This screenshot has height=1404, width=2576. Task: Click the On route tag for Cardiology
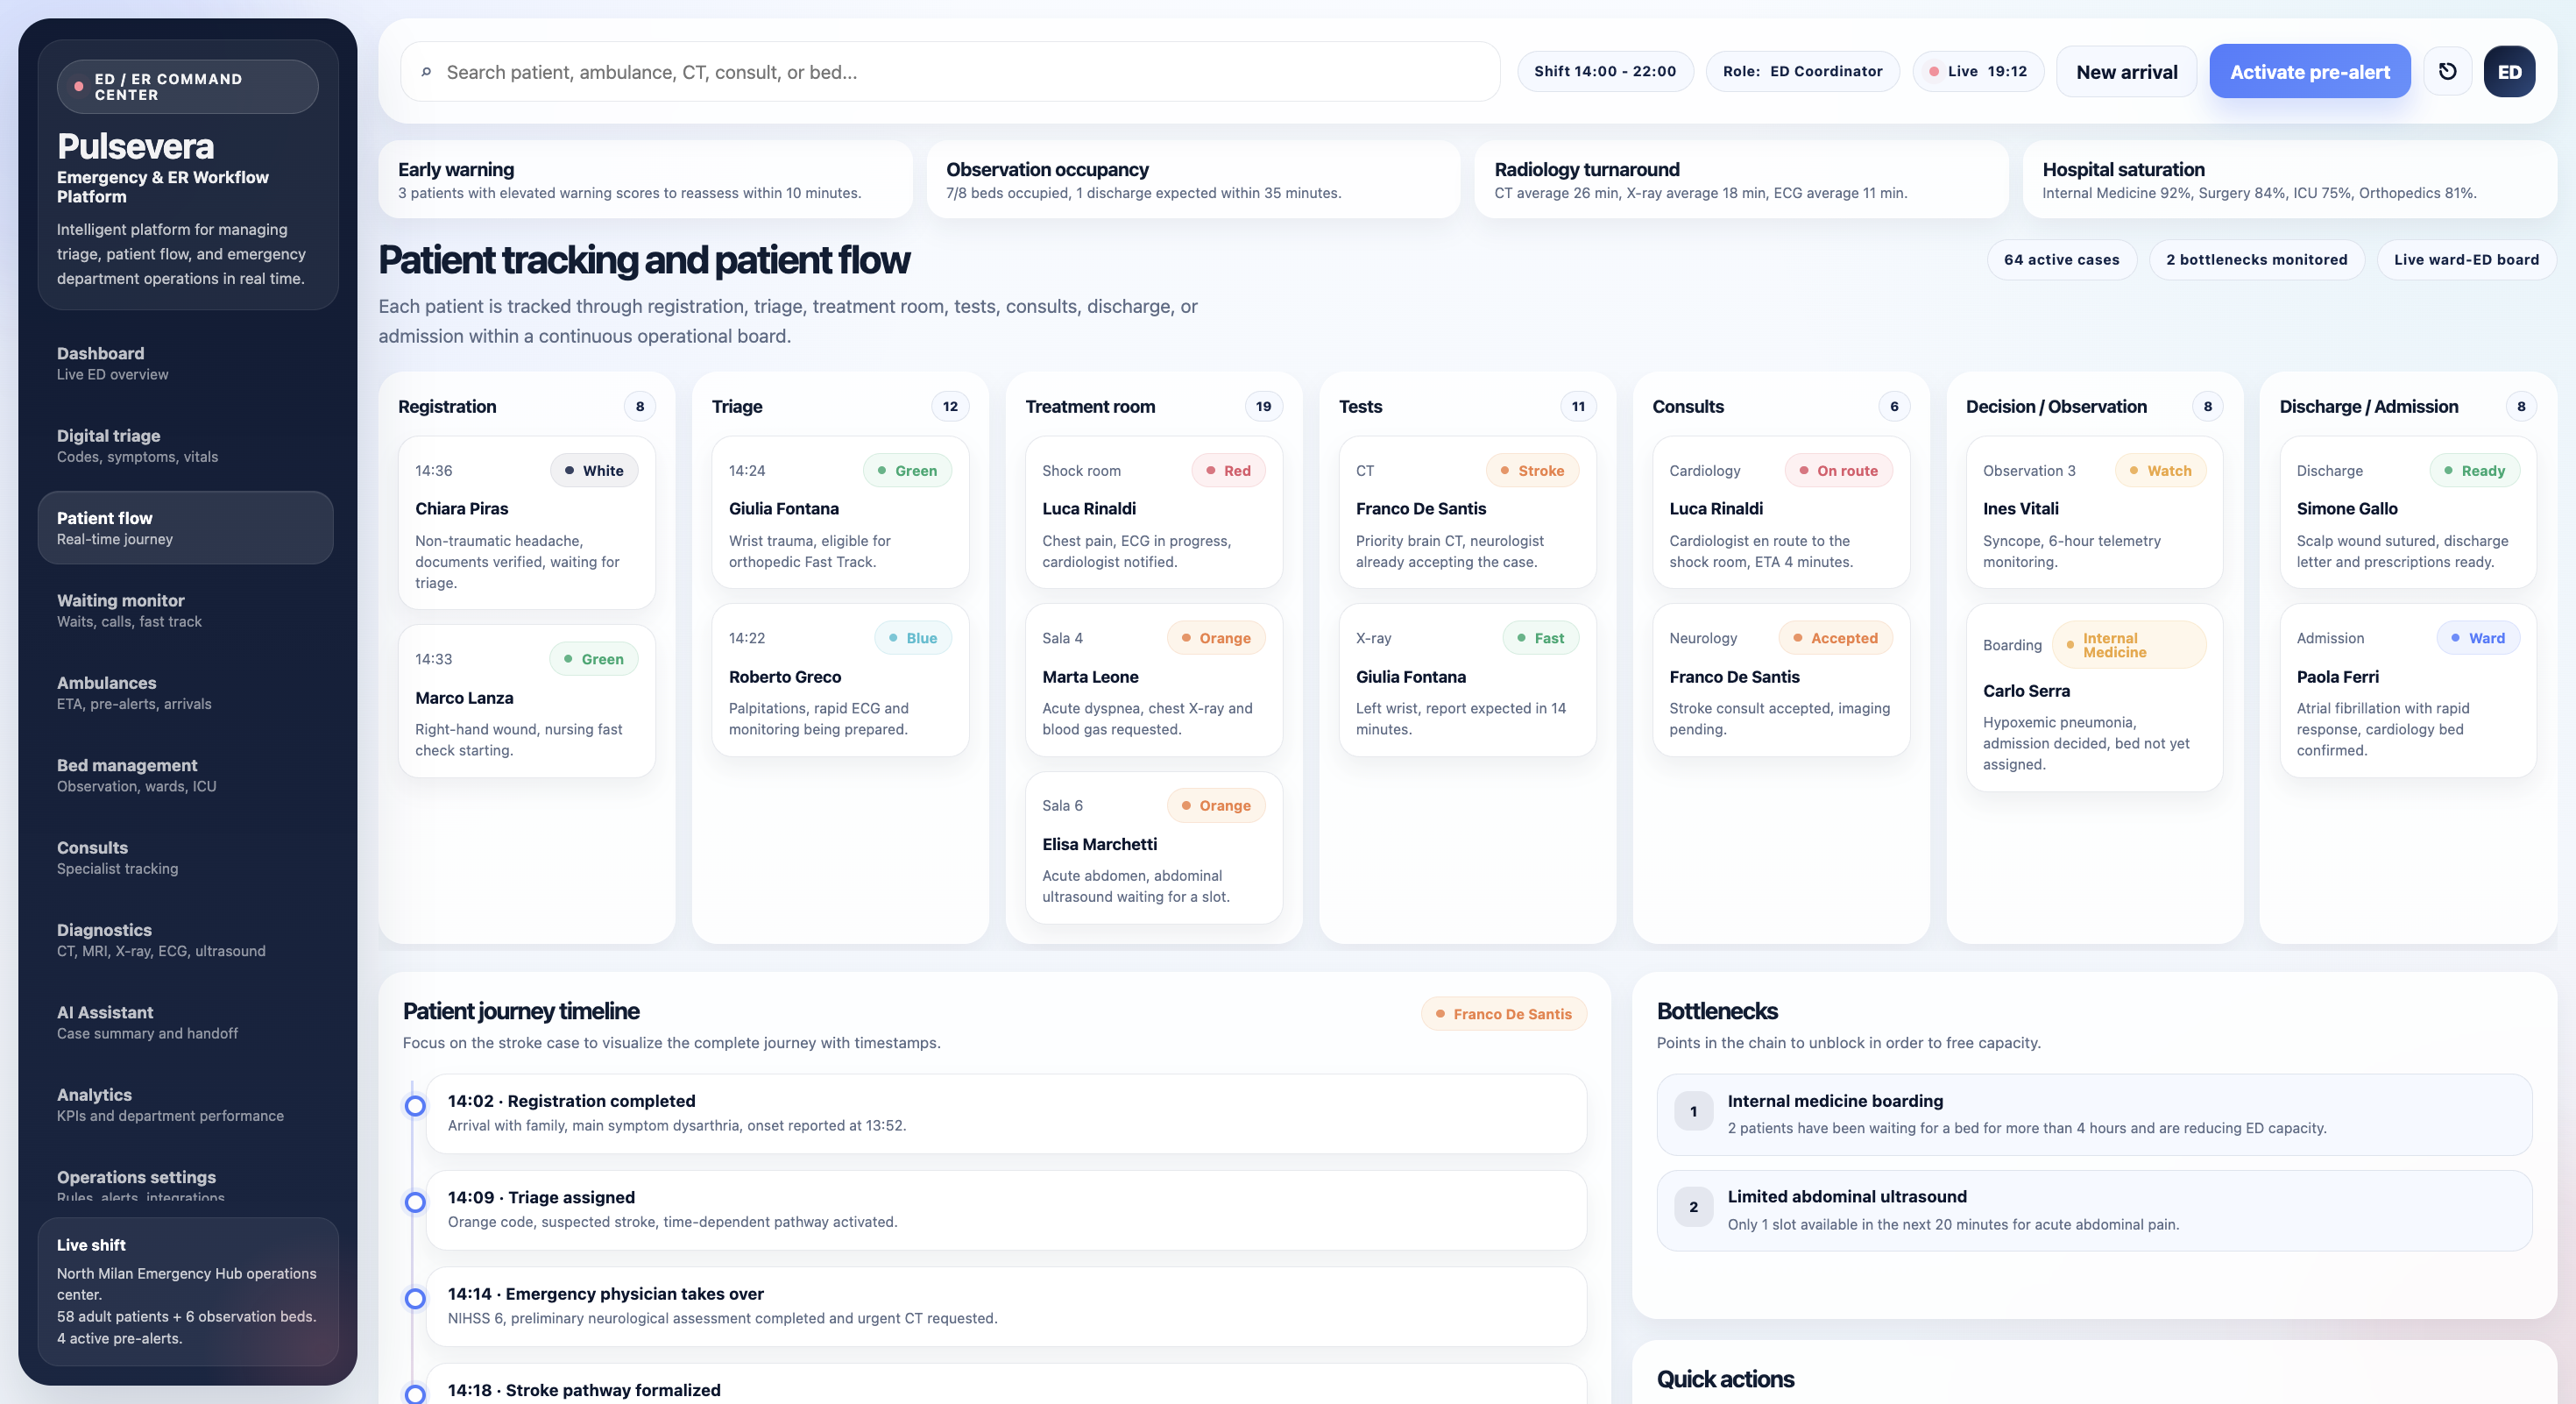click(1838, 471)
